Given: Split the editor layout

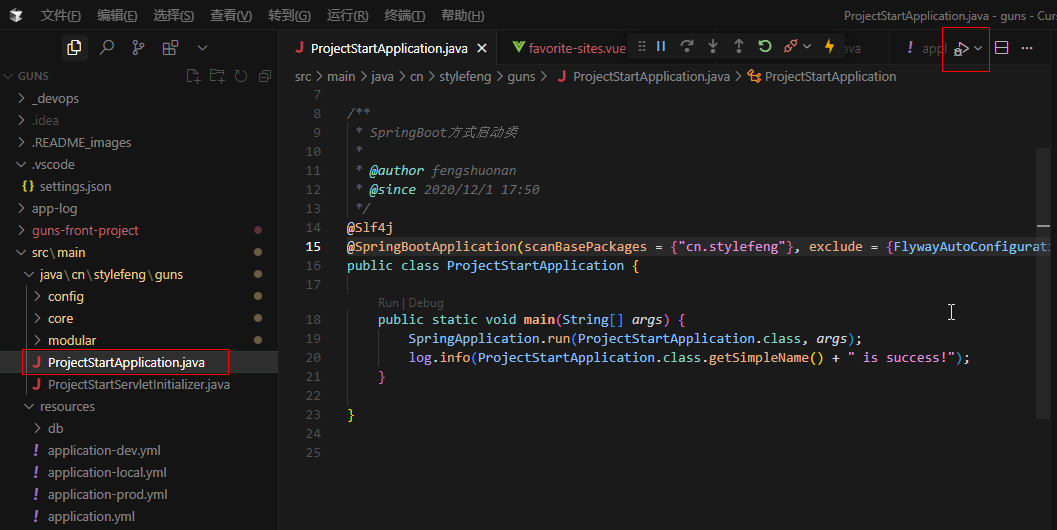Looking at the screenshot, I should (1001, 48).
